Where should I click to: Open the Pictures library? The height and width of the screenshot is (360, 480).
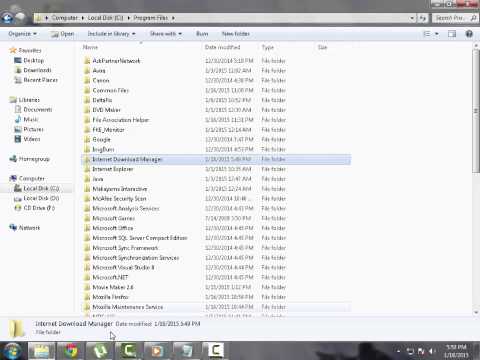34,129
